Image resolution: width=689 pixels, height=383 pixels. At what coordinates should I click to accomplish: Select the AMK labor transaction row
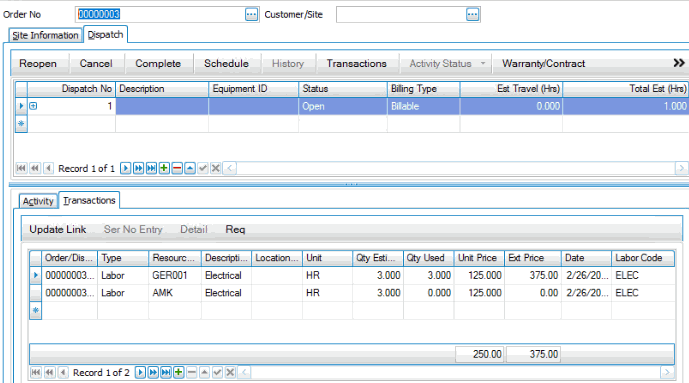(x=352, y=293)
